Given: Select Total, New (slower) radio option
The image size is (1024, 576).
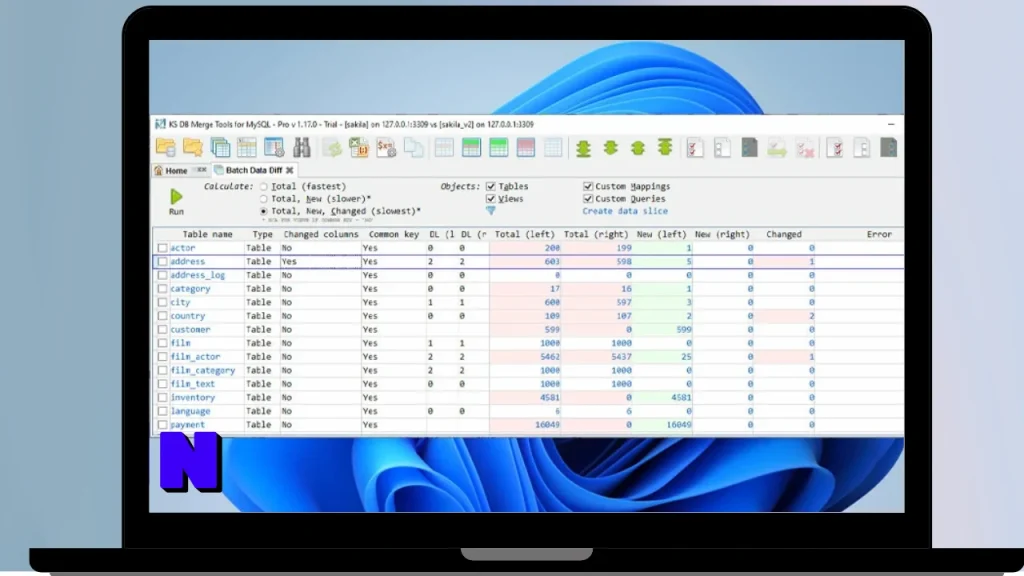Looking at the screenshot, I should click(x=264, y=199).
